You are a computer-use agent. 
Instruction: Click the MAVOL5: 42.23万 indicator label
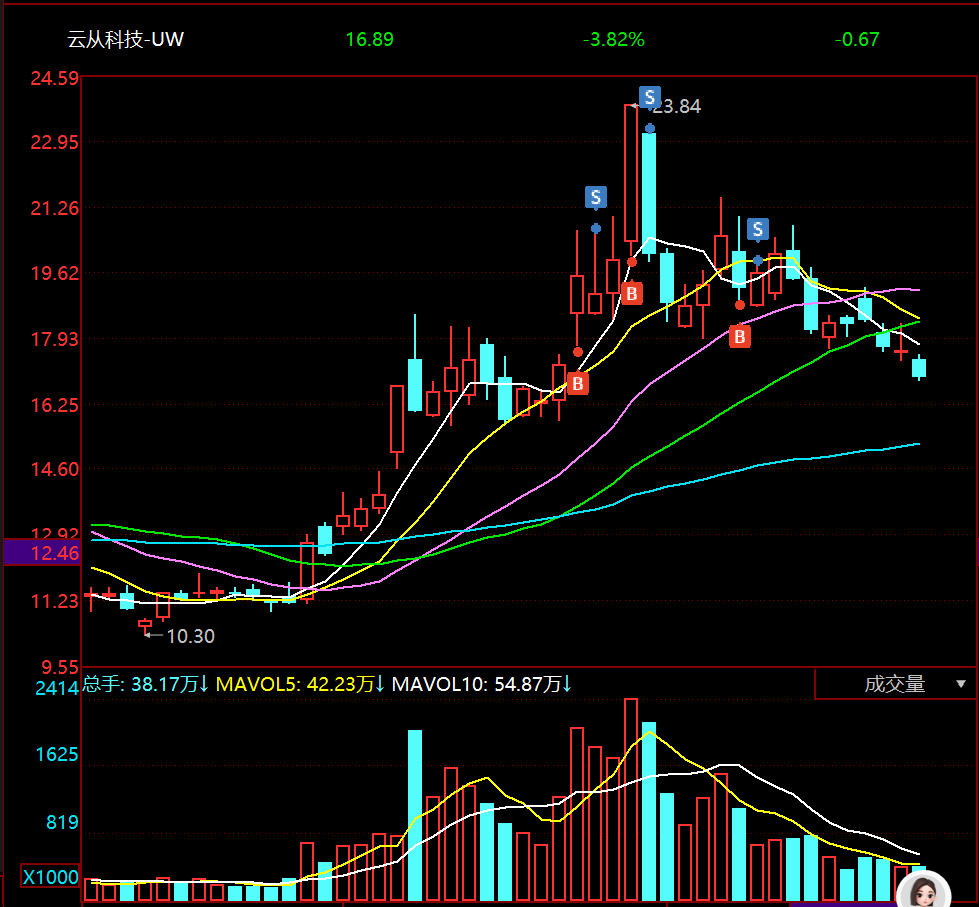click(x=300, y=684)
